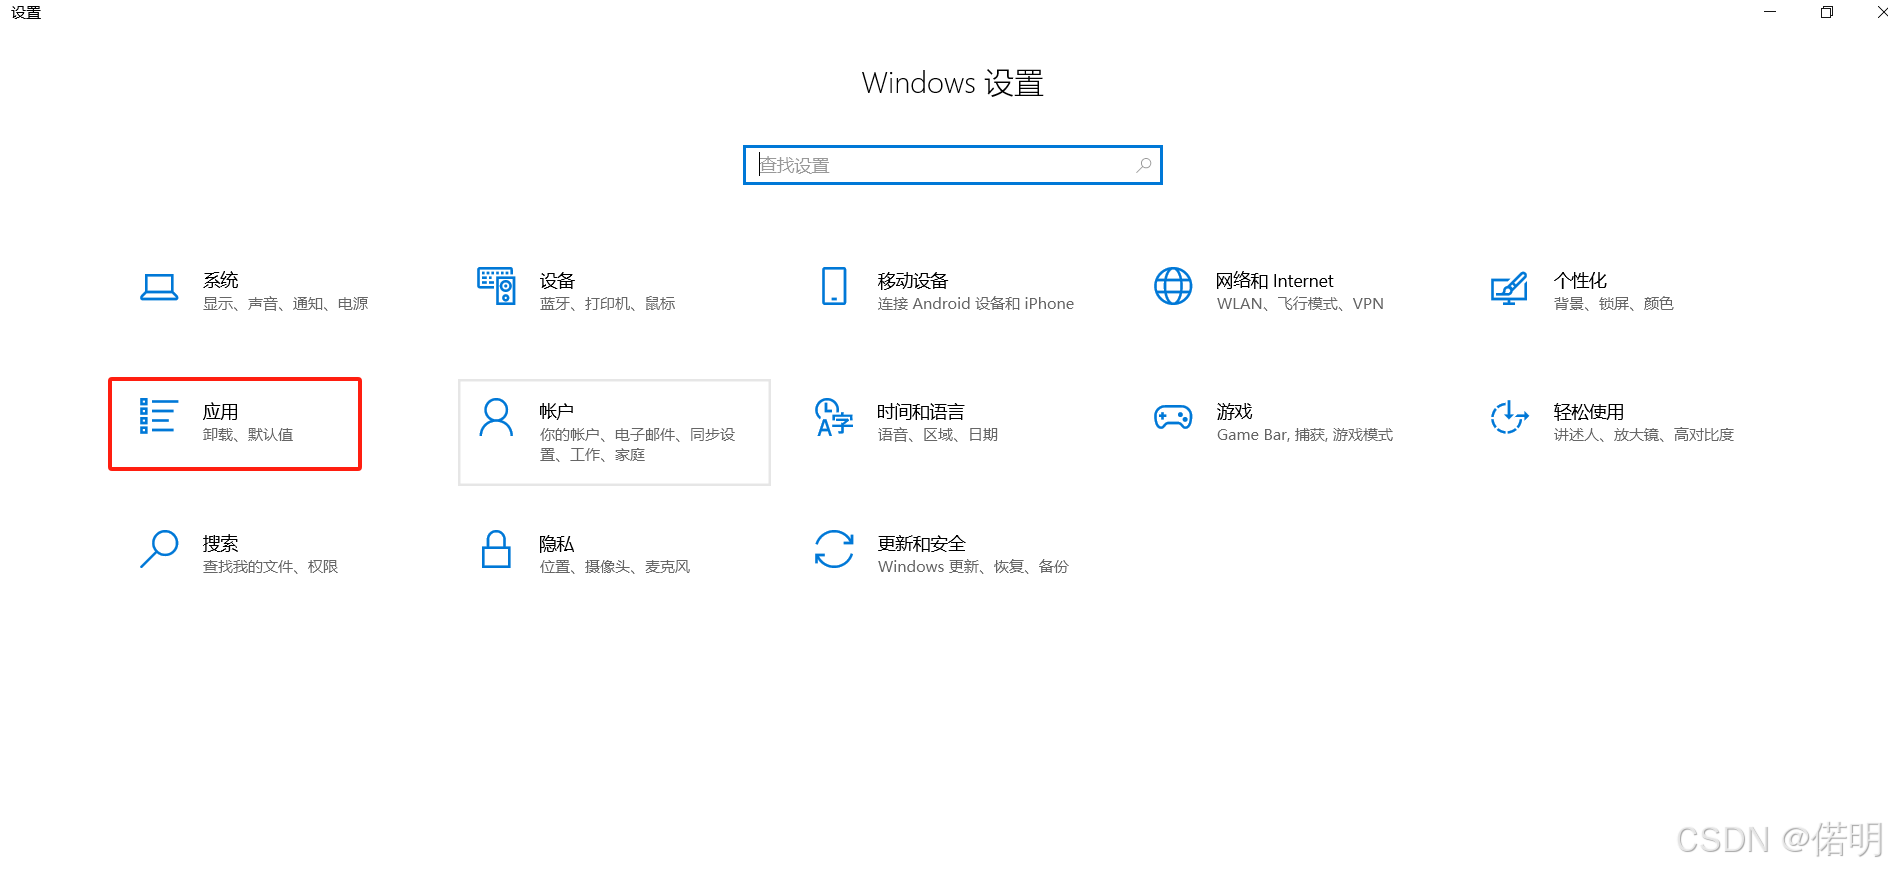Click the text 位置、摄像头、麦克风
1888x872 pixels.
pos(615,566)
